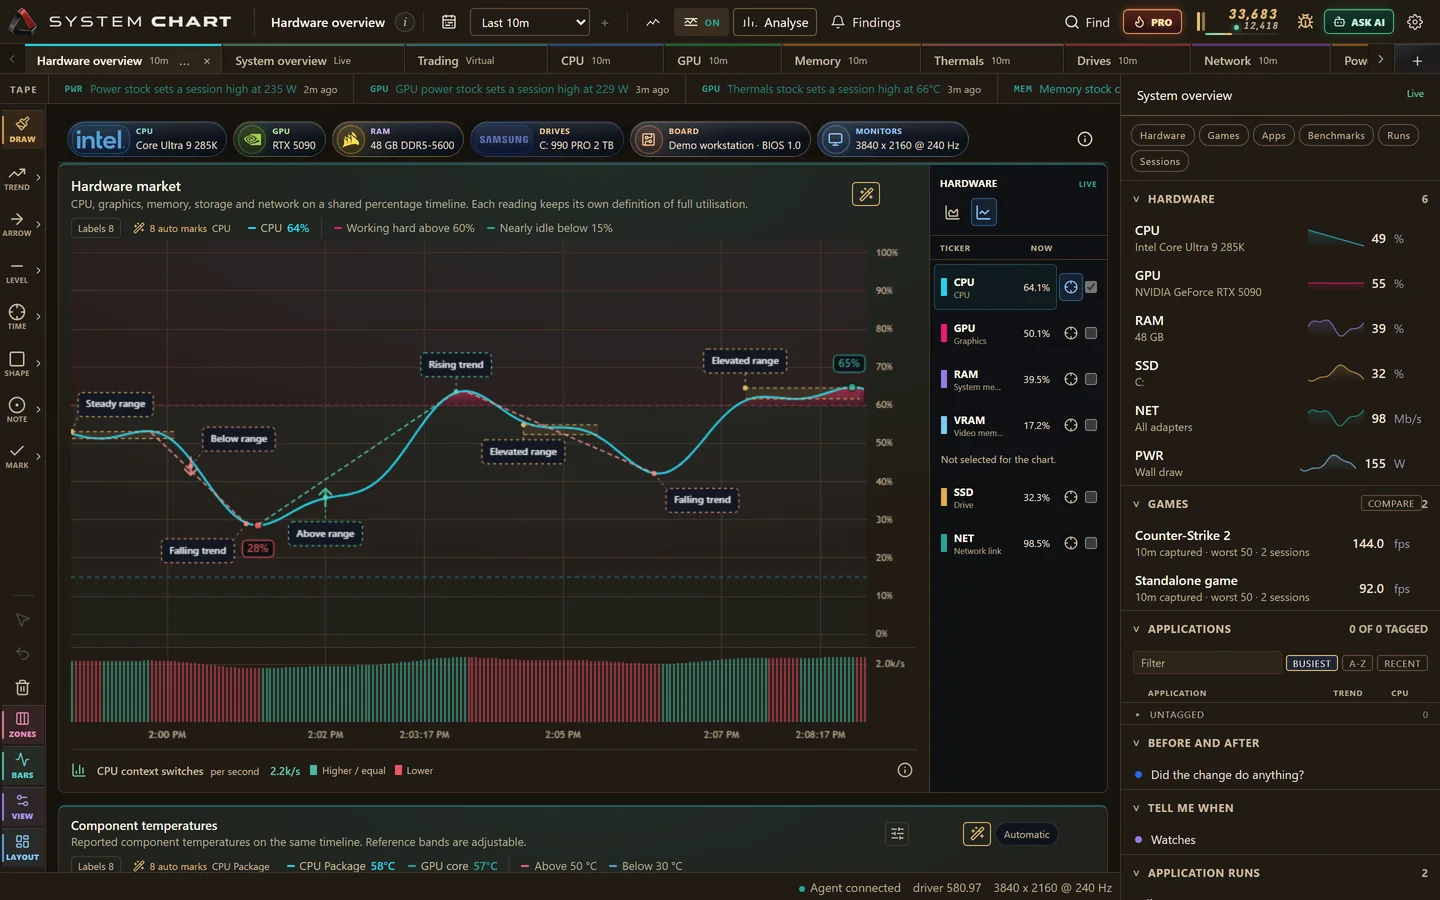1440x900 pixels.
Task: Tick the NET ticker checkbox
Action: (1091, 543)
